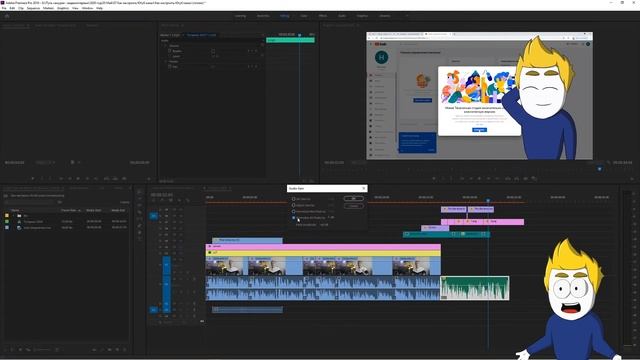Create a New Bin in Project panel
Screen dimensions: 640x360
coord(109,349)
